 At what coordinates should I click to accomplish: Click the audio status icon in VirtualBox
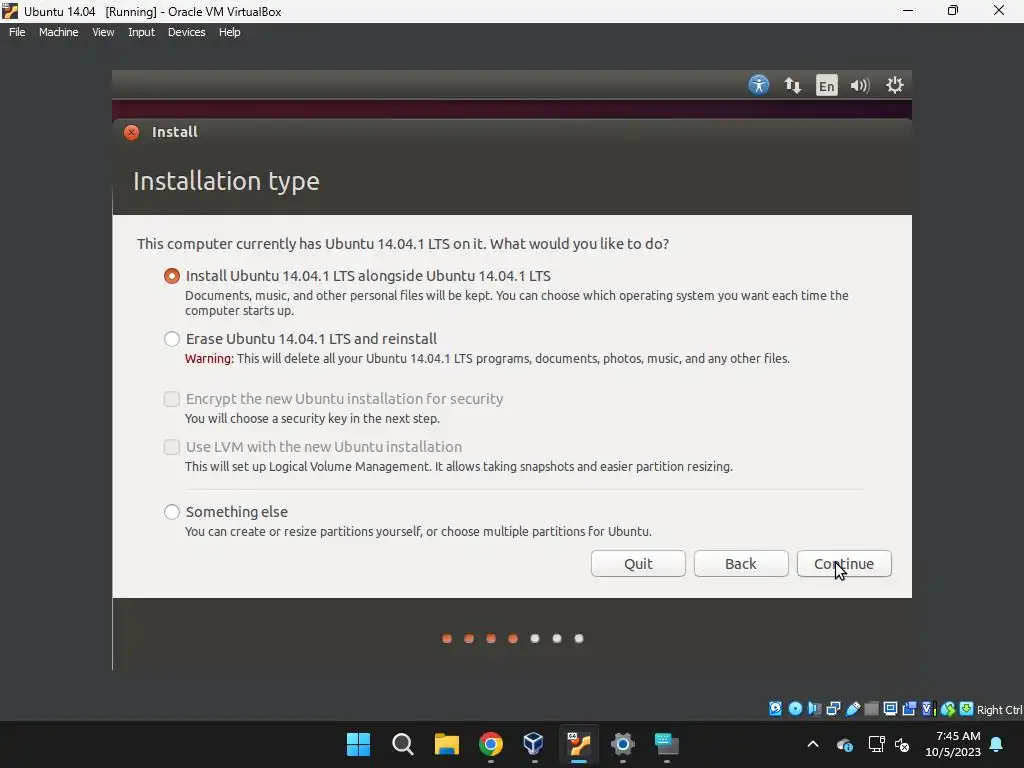814,709
